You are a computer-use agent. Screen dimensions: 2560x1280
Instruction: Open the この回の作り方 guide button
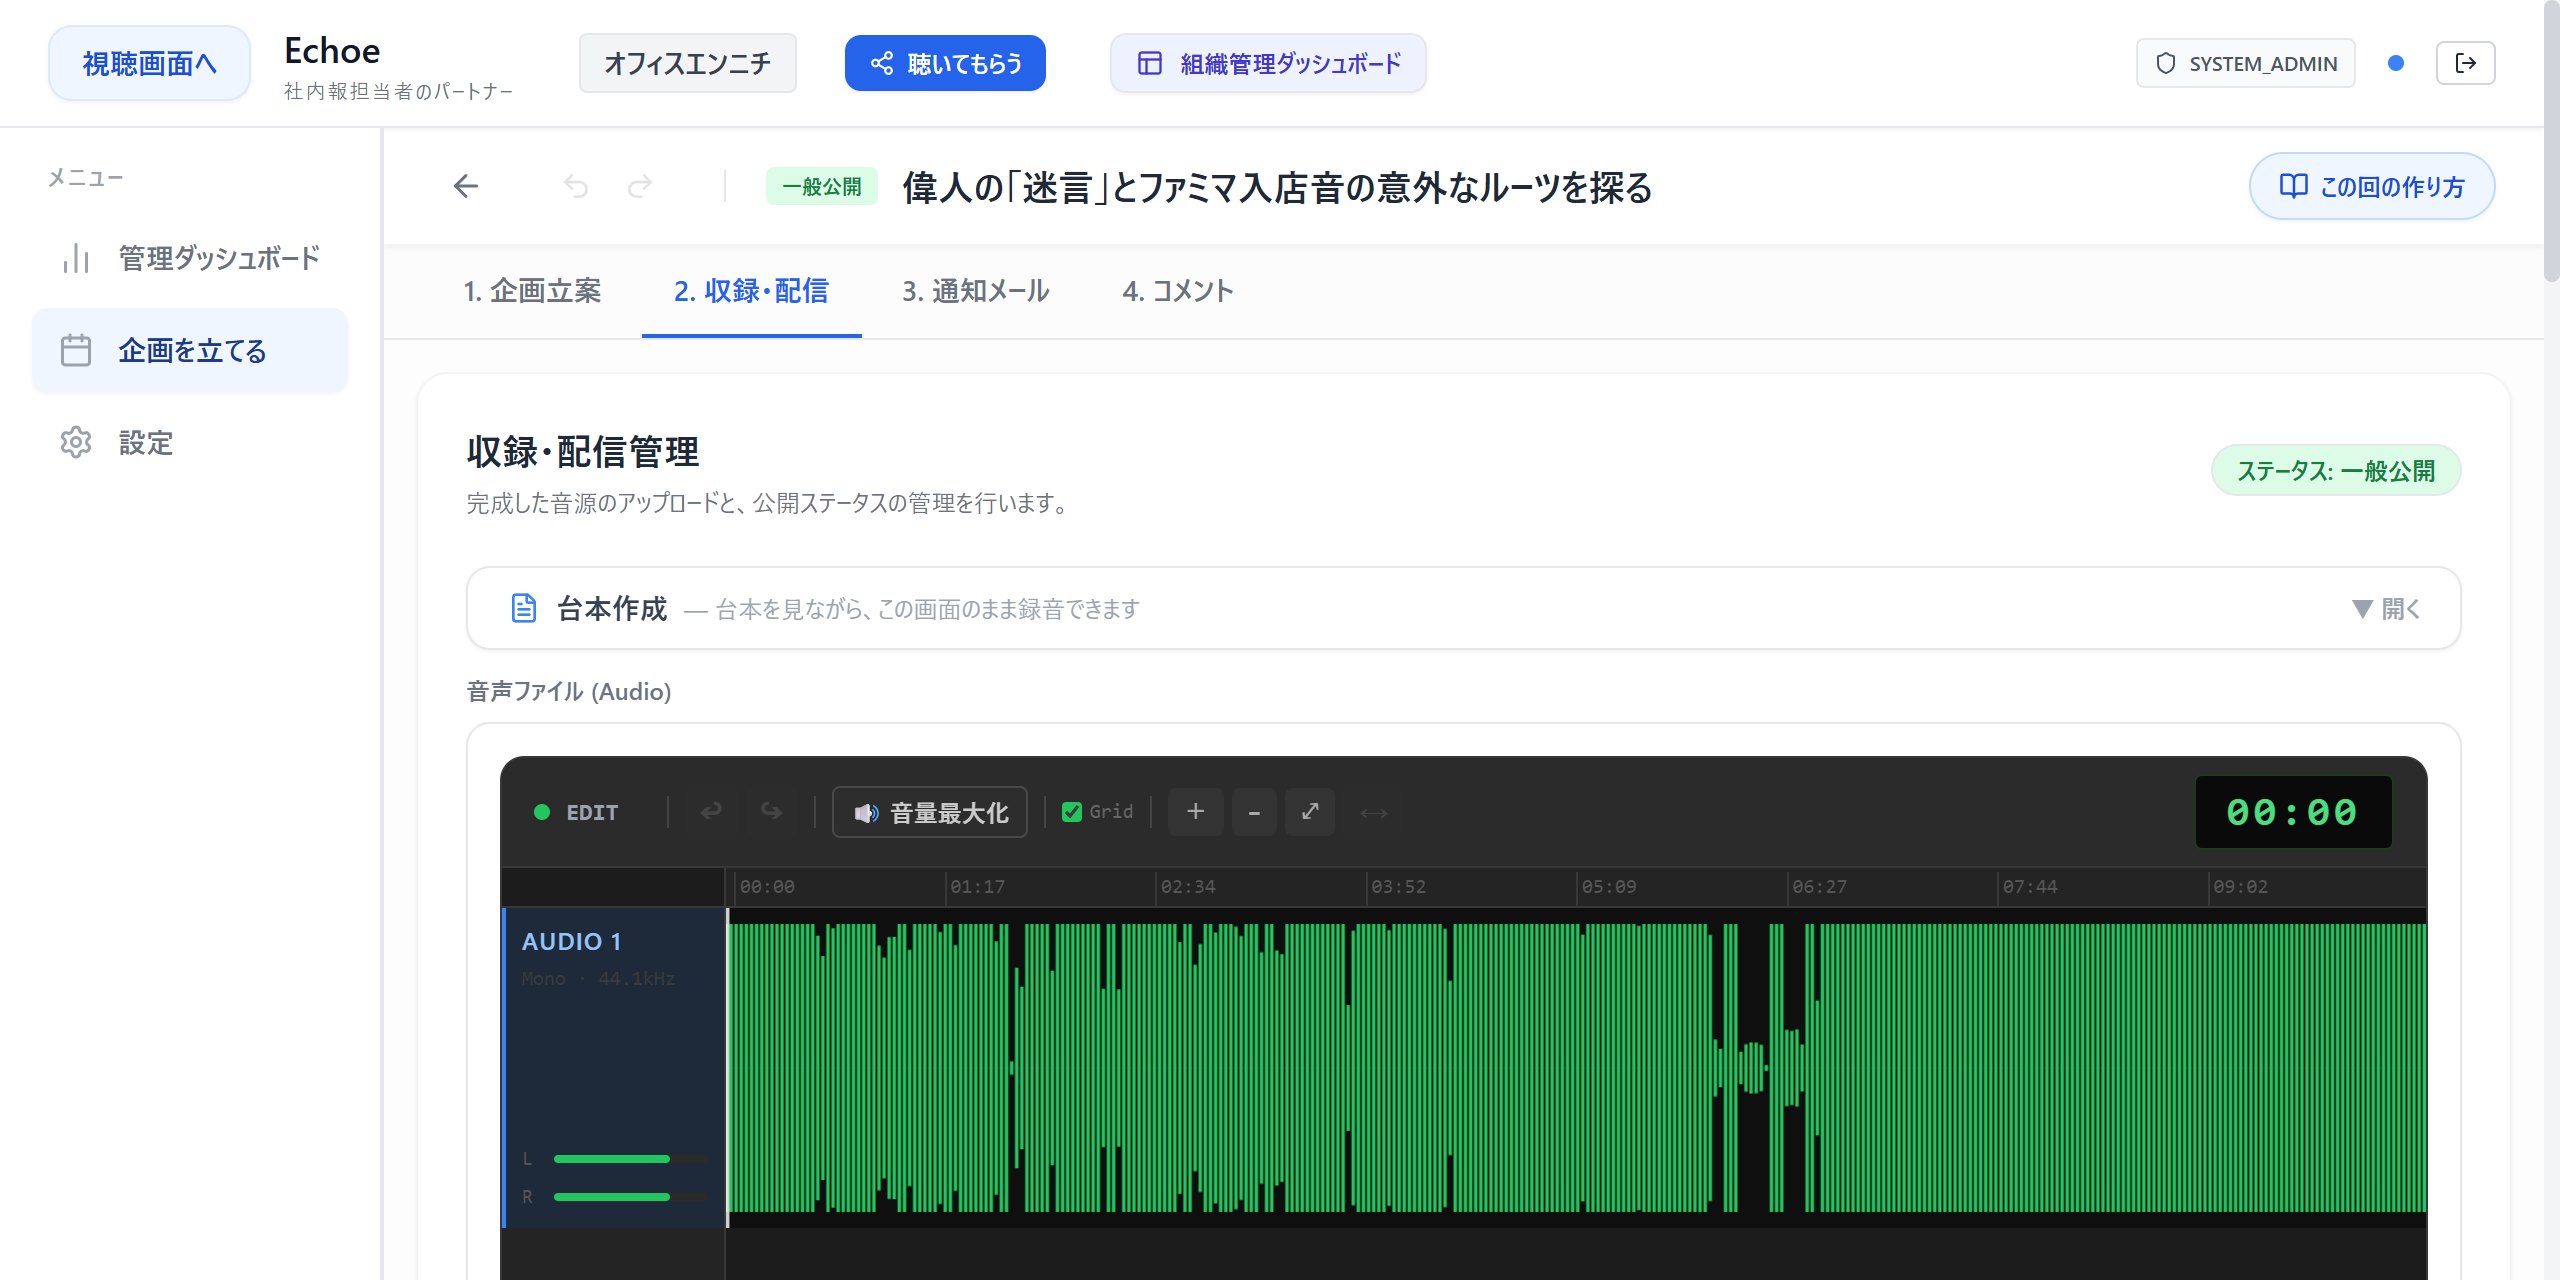tap(2372, 186)
